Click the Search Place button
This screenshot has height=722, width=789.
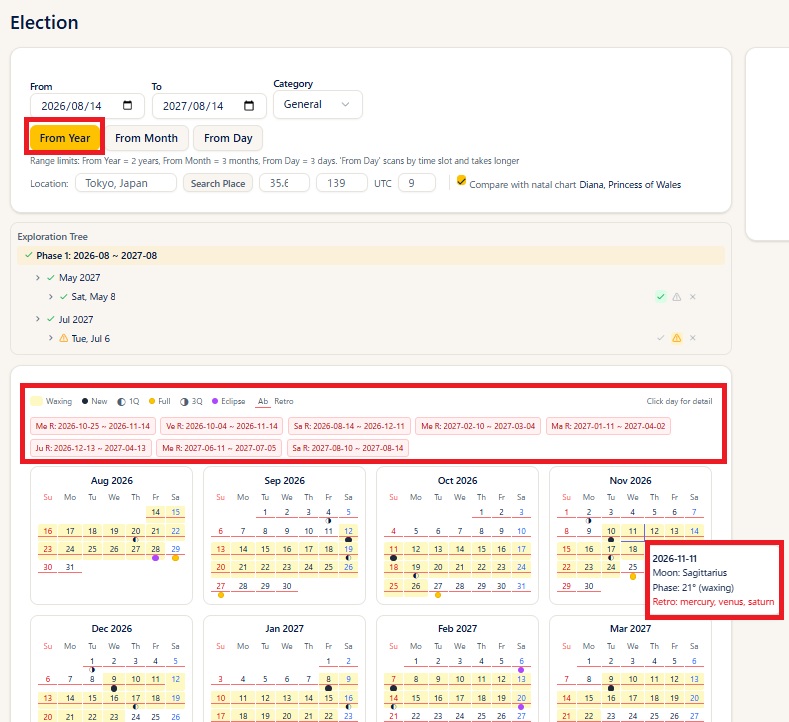coord(218,183)
